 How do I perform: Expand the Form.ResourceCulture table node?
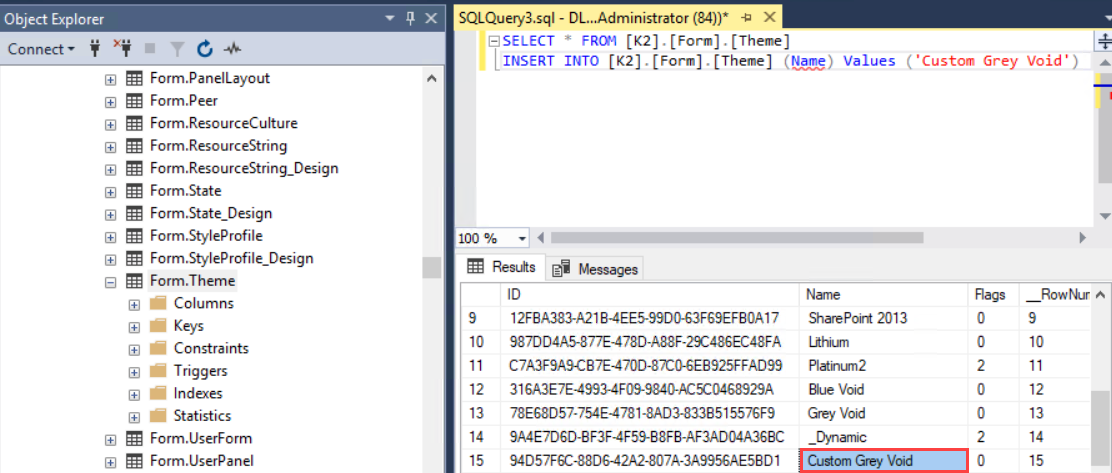[110, 124]
